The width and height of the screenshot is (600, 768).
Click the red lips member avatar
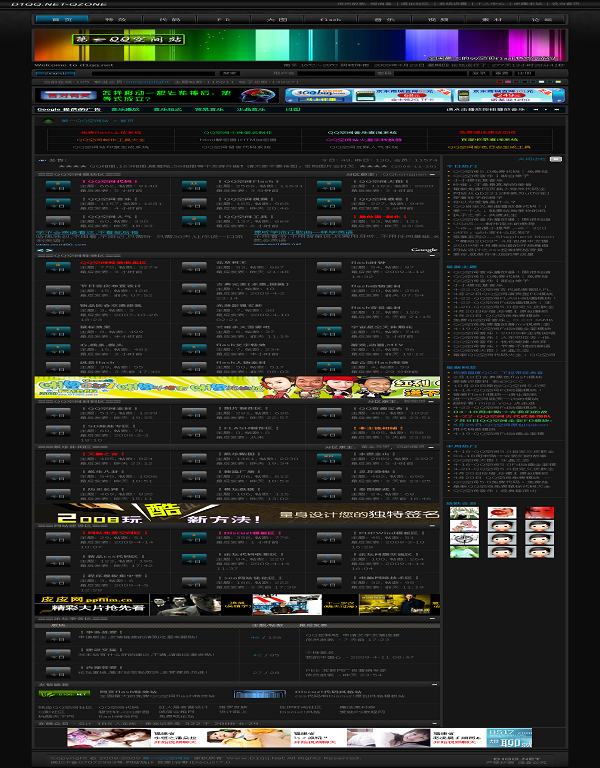502,513
